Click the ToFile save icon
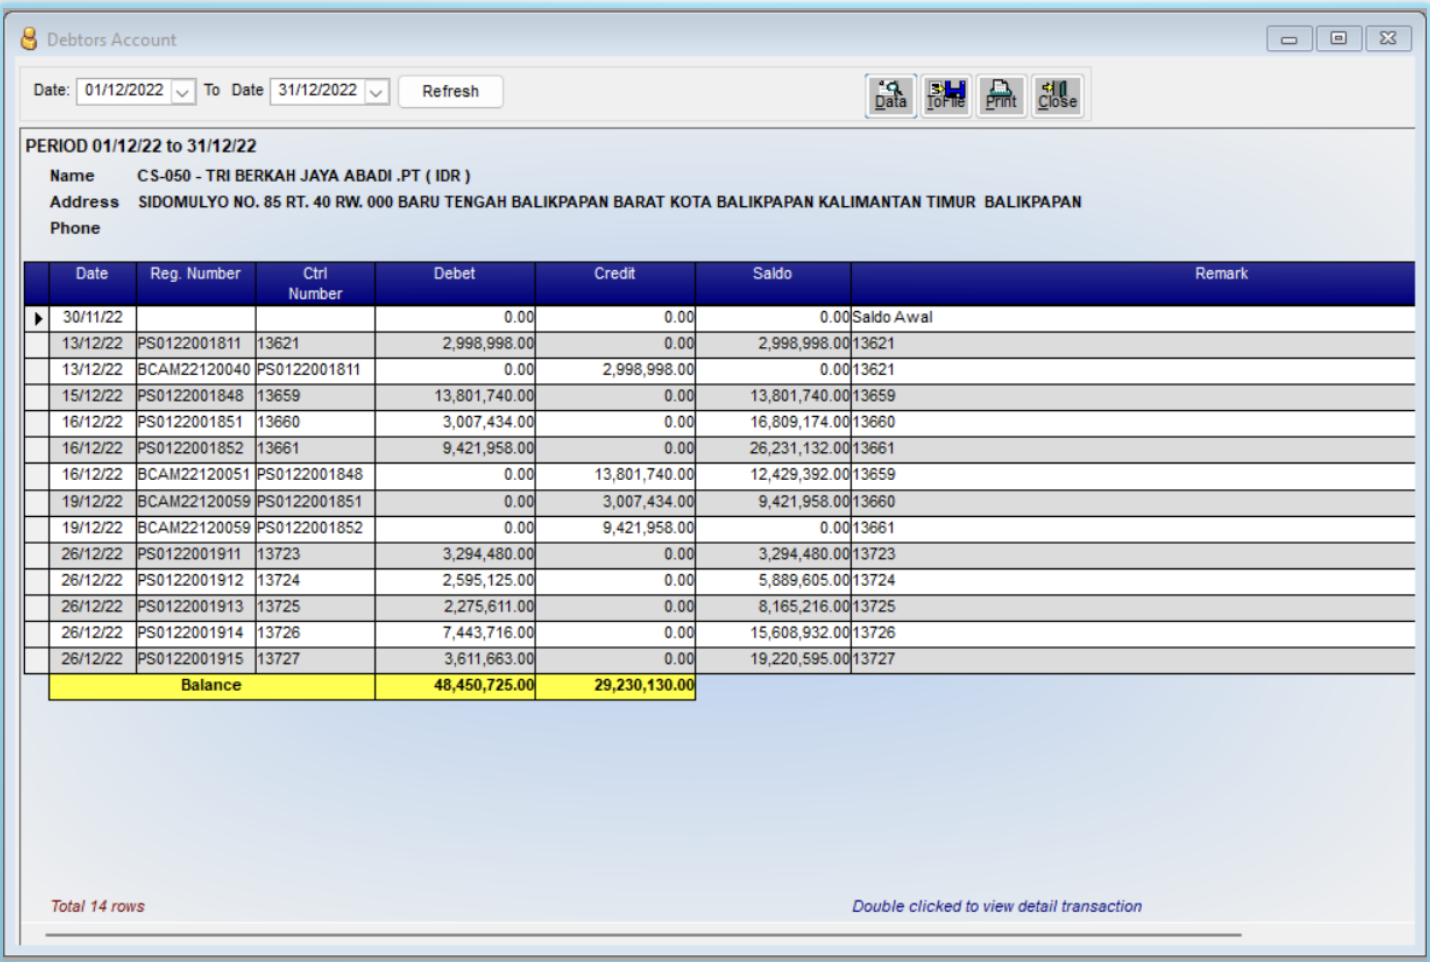The height and width of the screenshot is (962, 1430). pos(946,96)
